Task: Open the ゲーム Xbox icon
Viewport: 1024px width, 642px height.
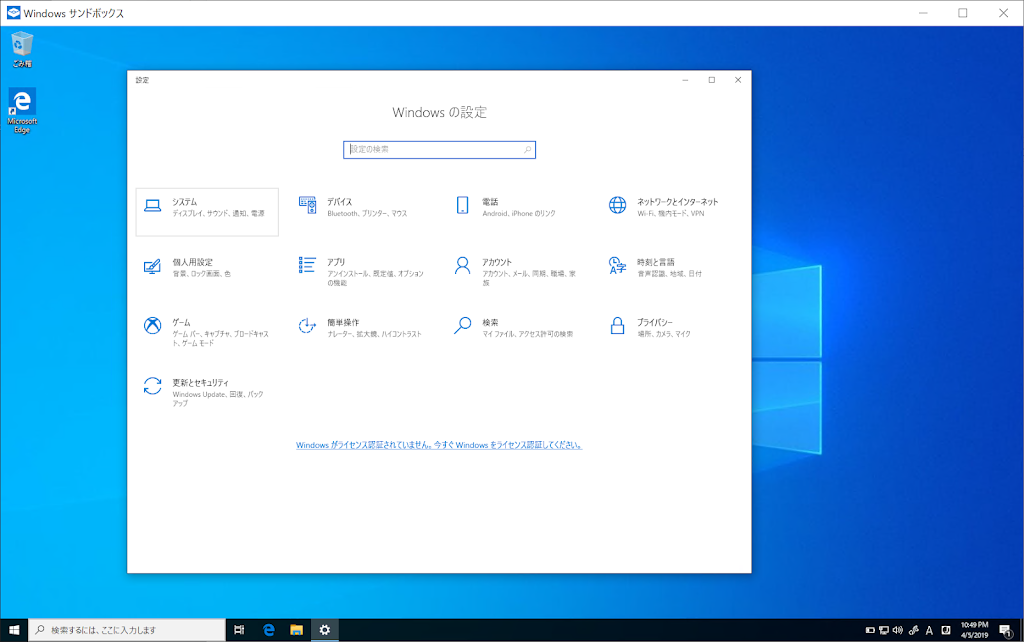Action: pos(152,325)
